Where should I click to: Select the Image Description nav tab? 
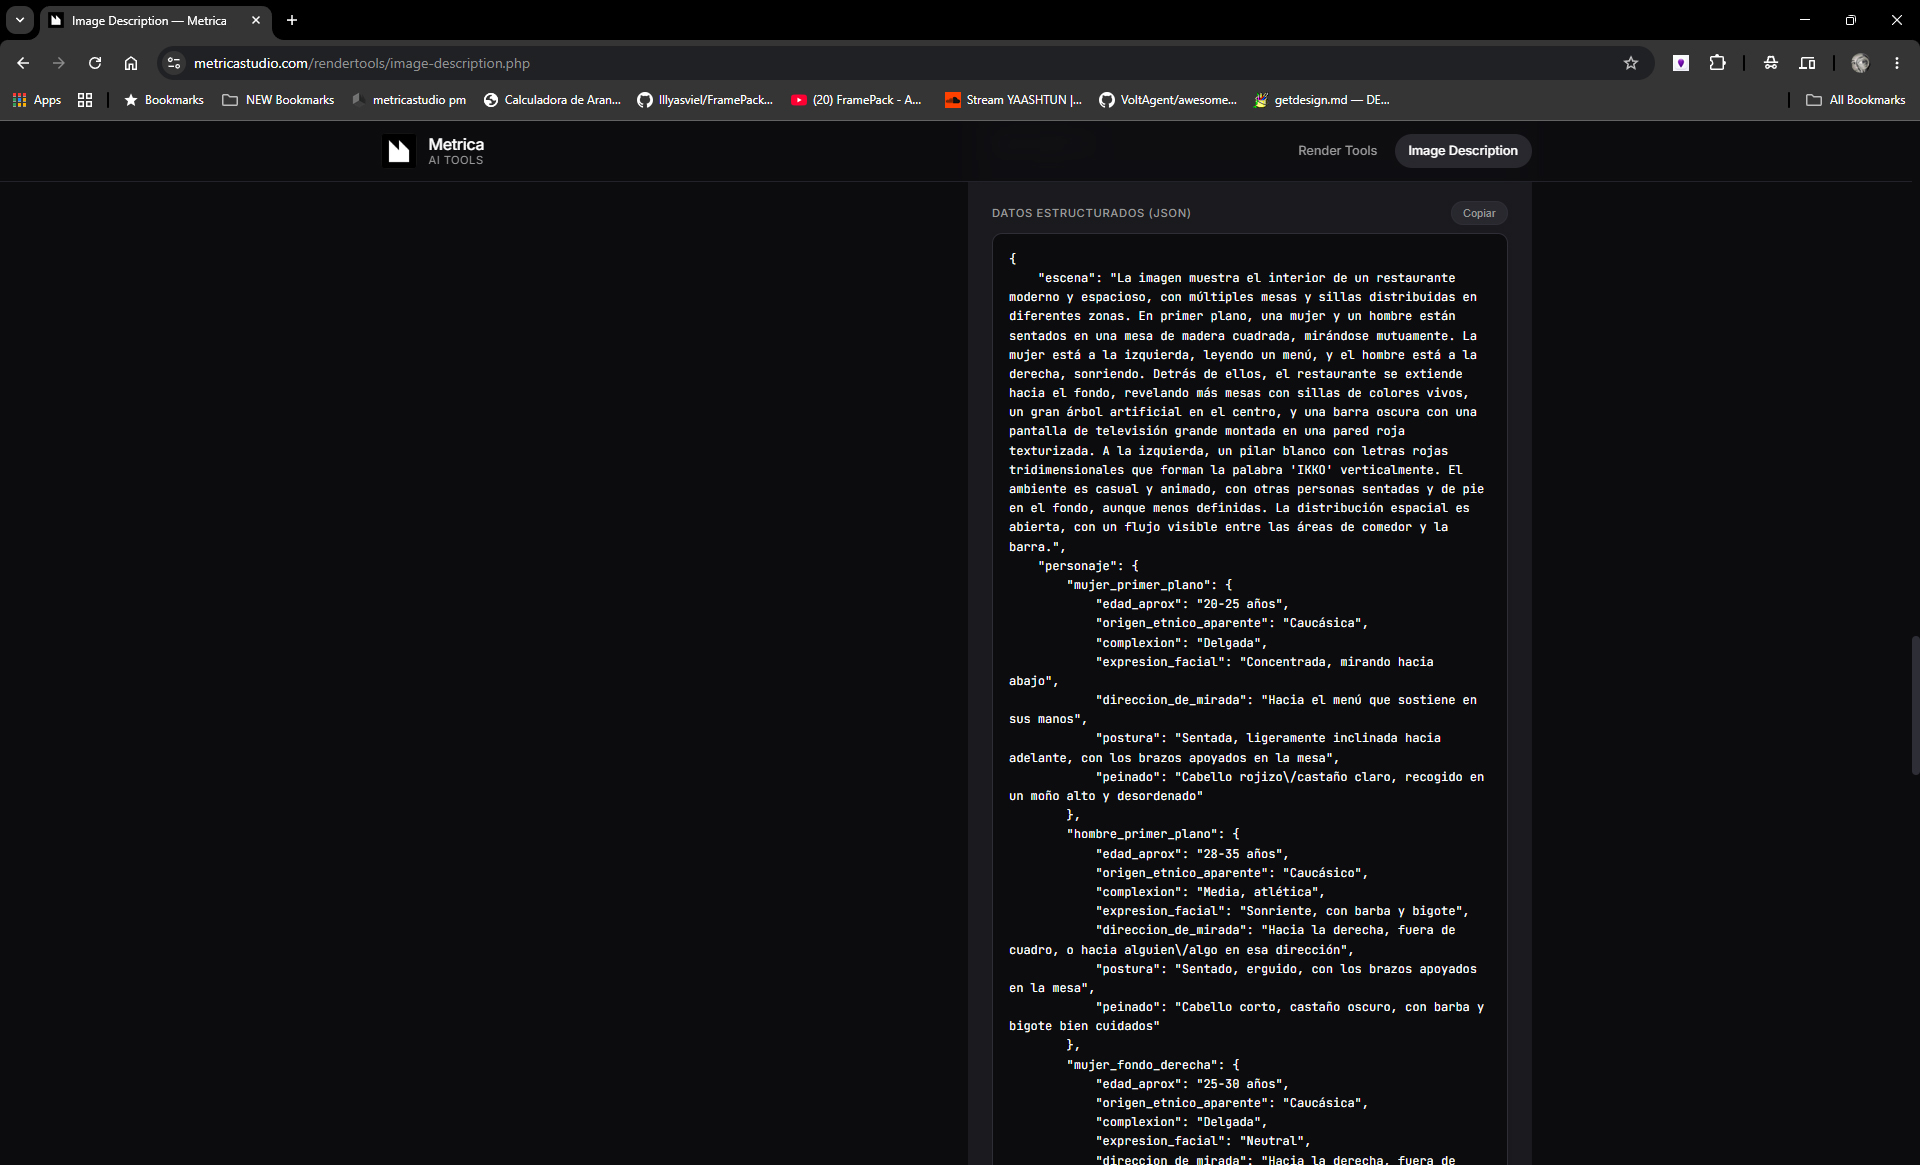1462,151
